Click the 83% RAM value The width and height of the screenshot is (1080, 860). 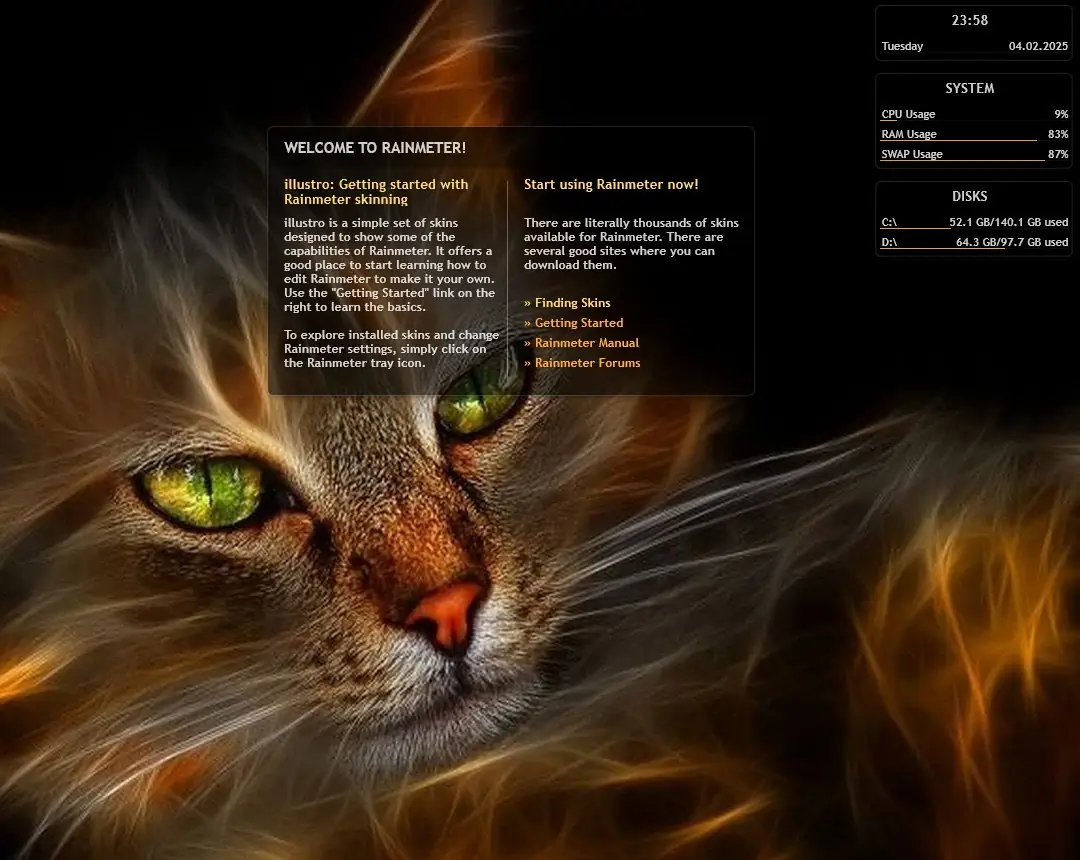[1058, 134]
